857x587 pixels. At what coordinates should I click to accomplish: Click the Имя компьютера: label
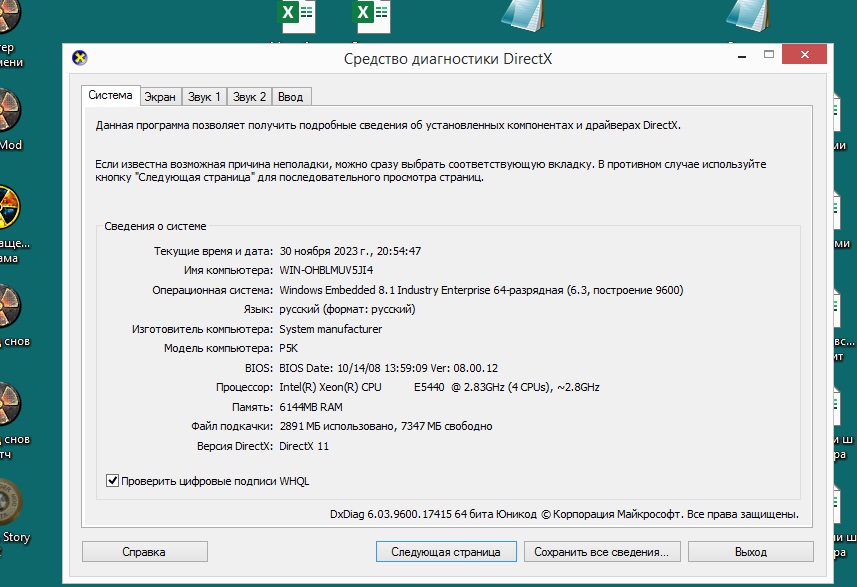tap(228, 270)
